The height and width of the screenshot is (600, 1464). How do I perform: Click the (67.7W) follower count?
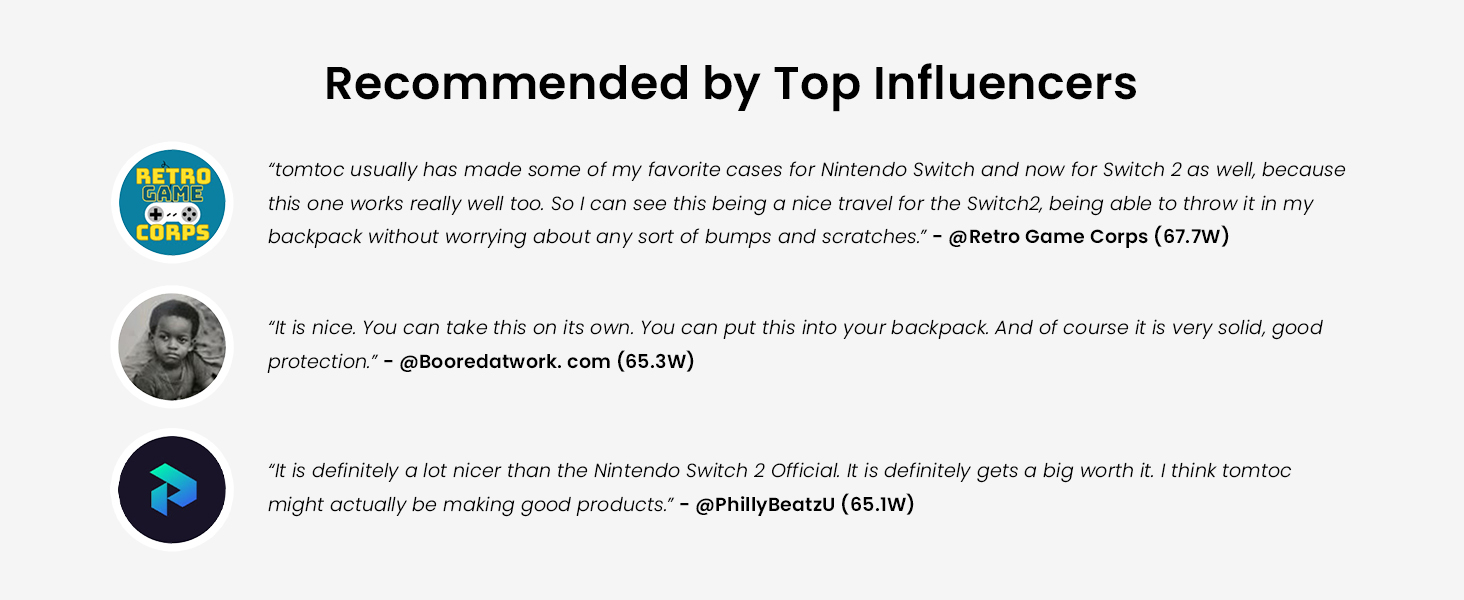click(x=1191, y=238)
